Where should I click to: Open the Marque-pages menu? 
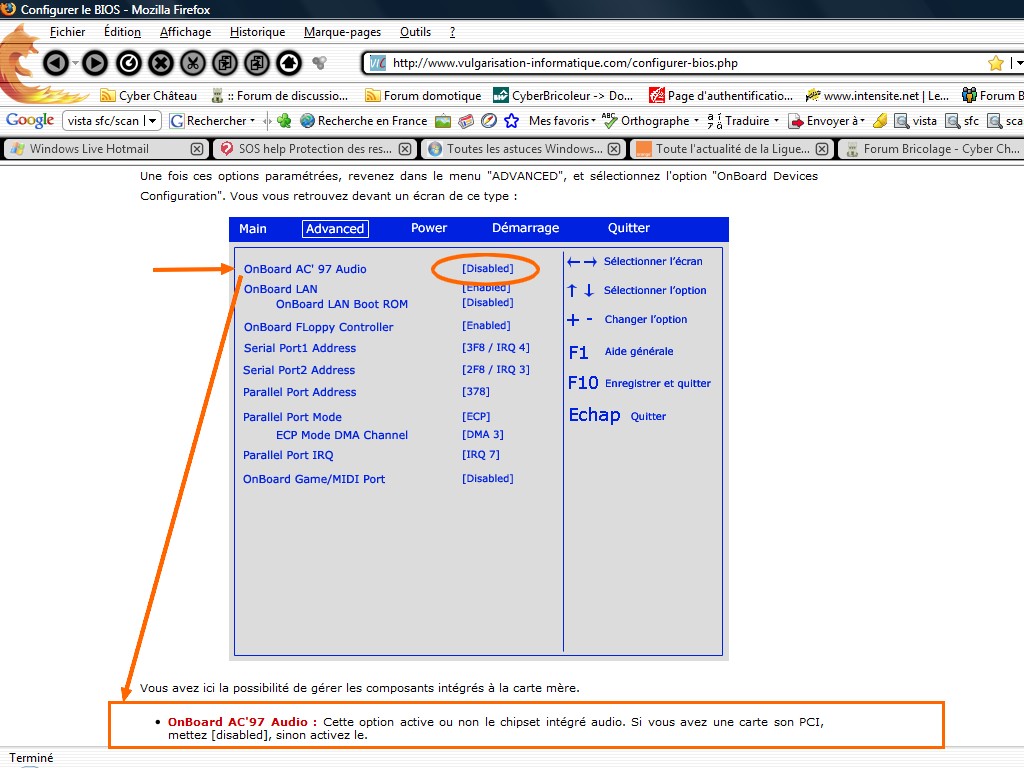[x=342, y=32]
